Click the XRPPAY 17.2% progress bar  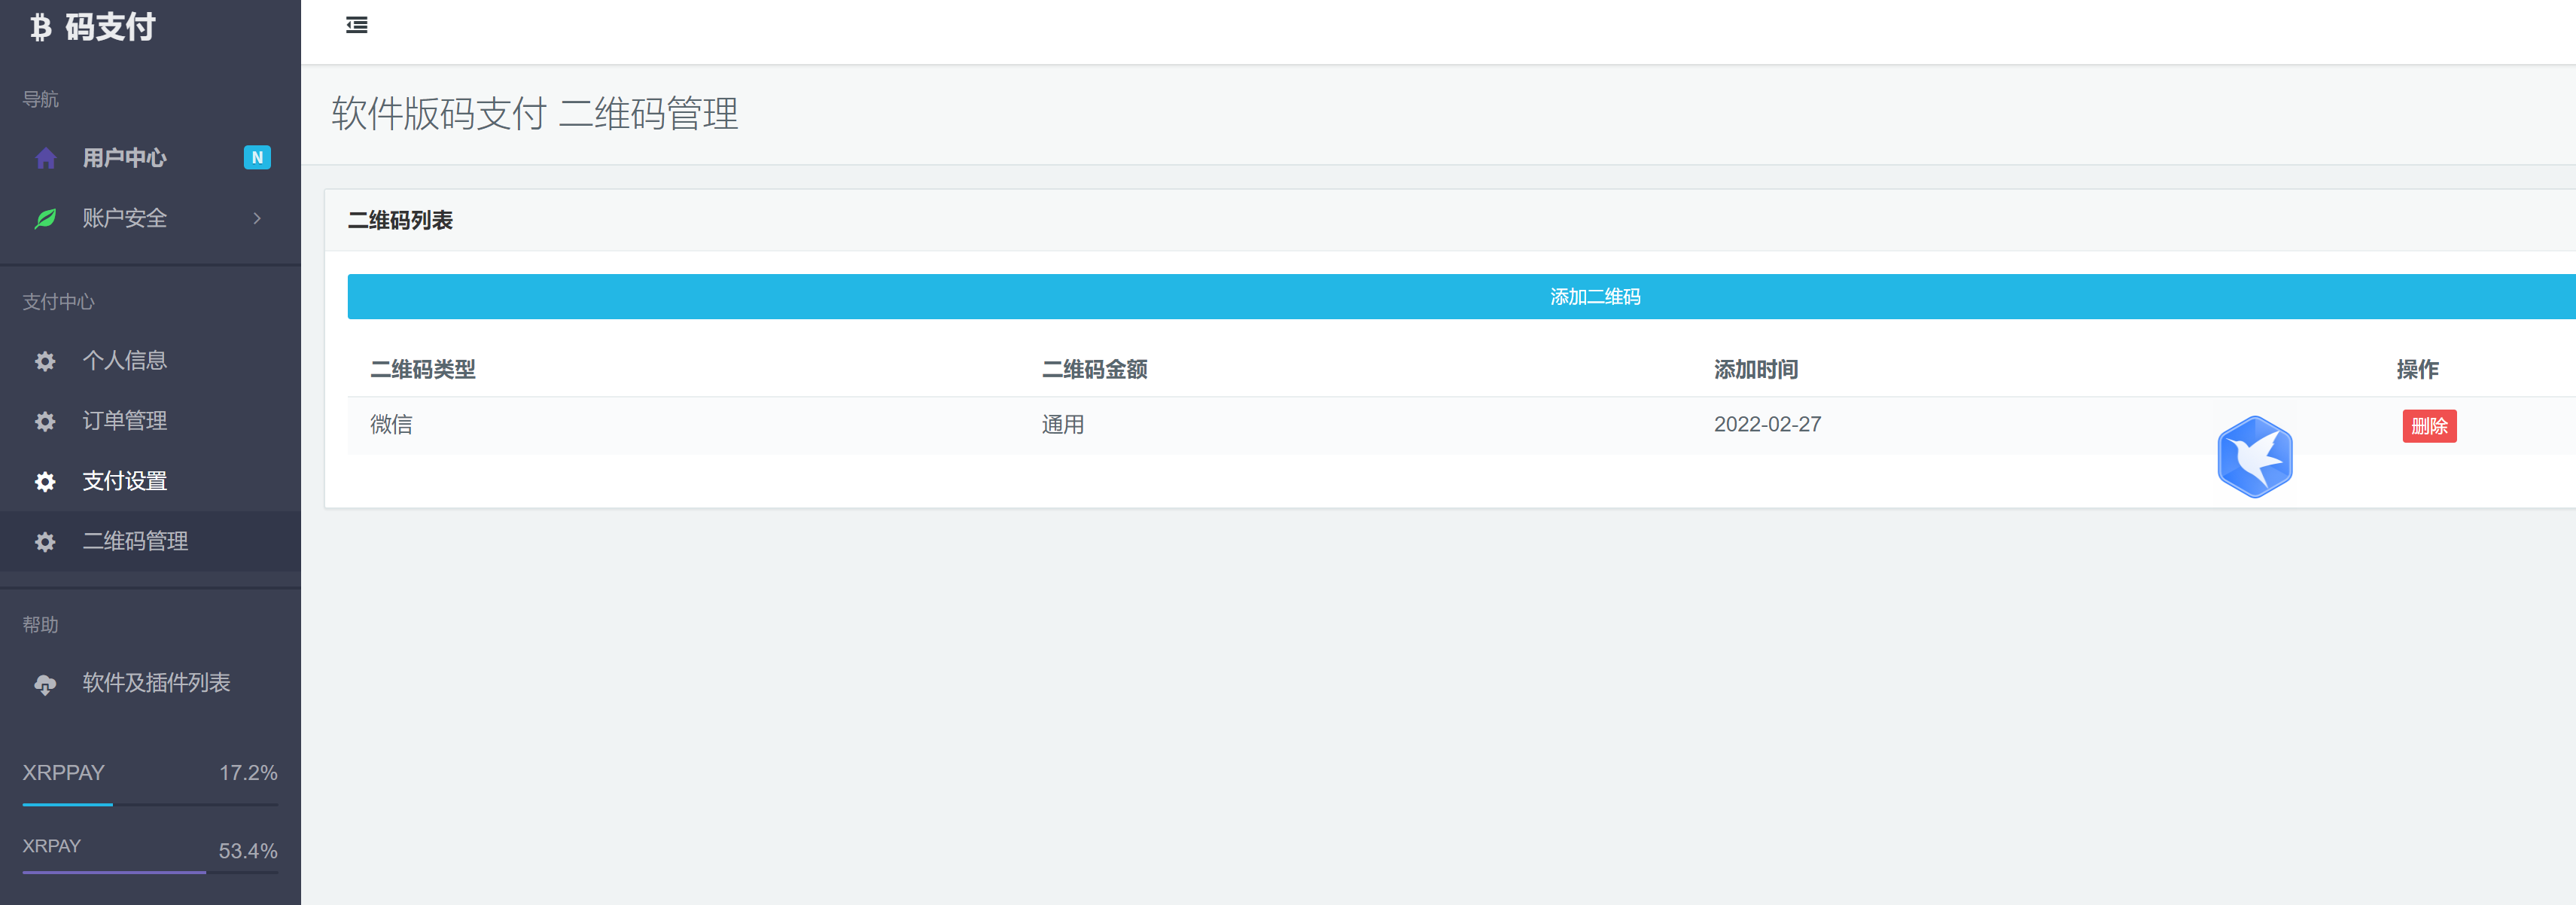point(150,804)
